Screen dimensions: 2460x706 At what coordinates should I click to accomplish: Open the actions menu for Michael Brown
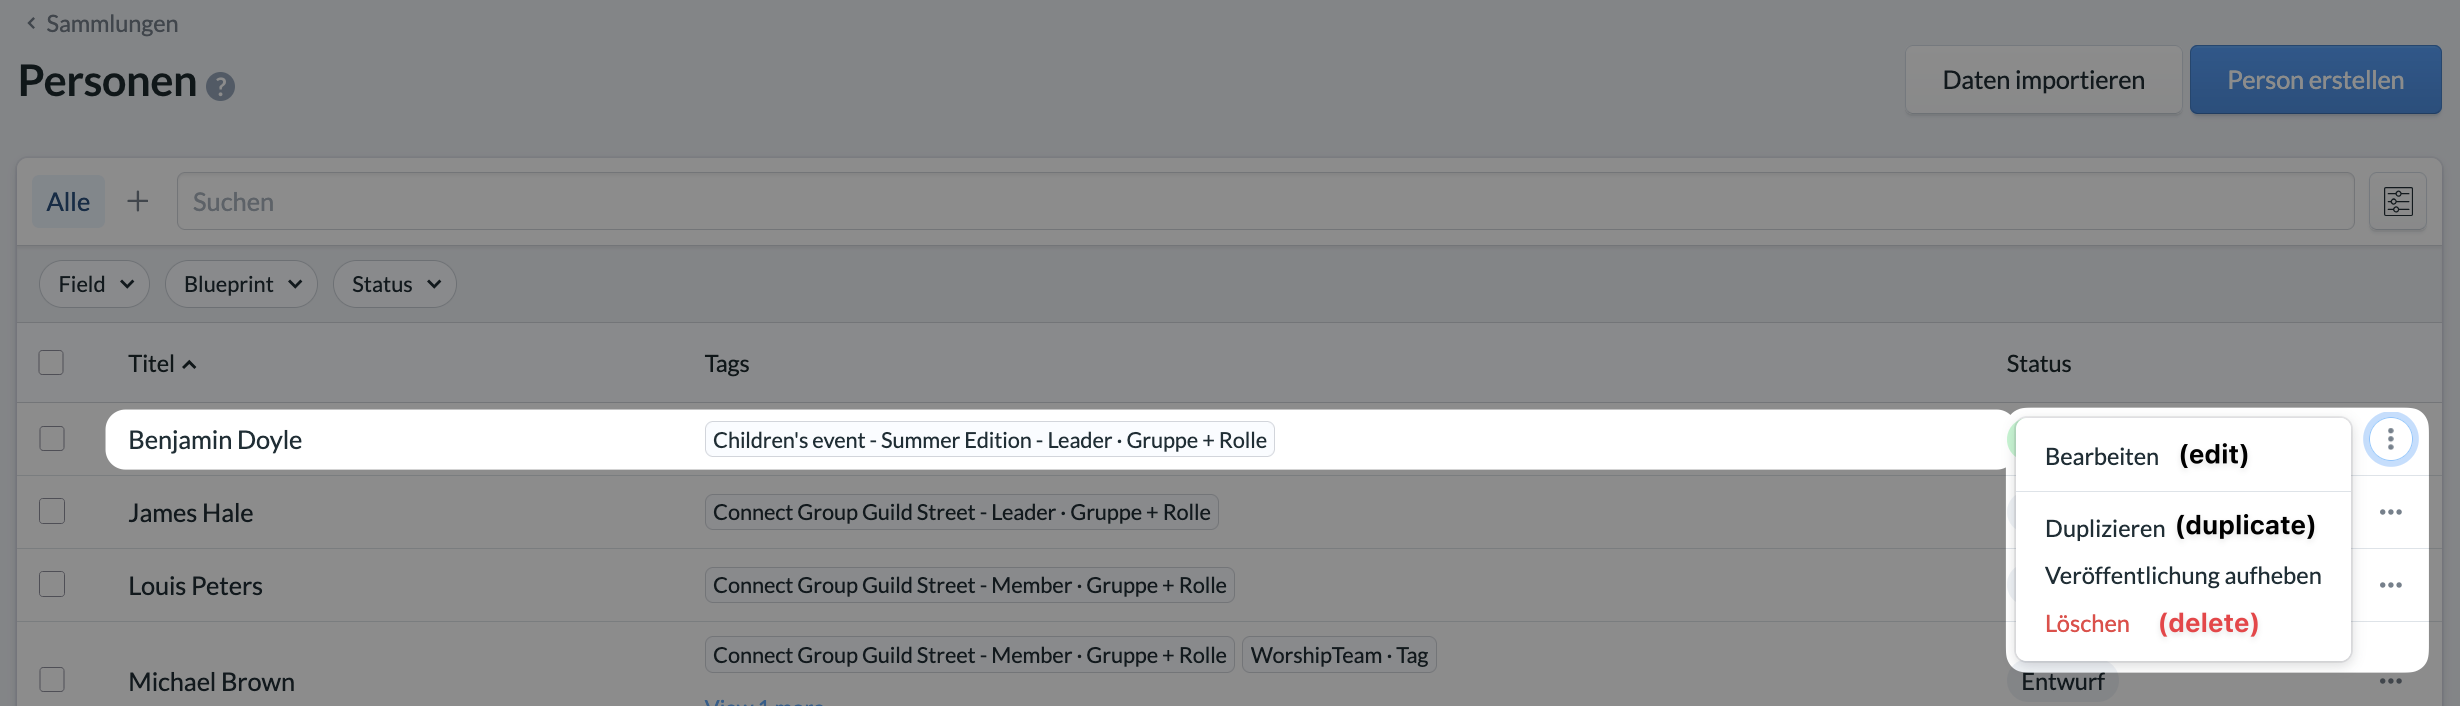2391,681
